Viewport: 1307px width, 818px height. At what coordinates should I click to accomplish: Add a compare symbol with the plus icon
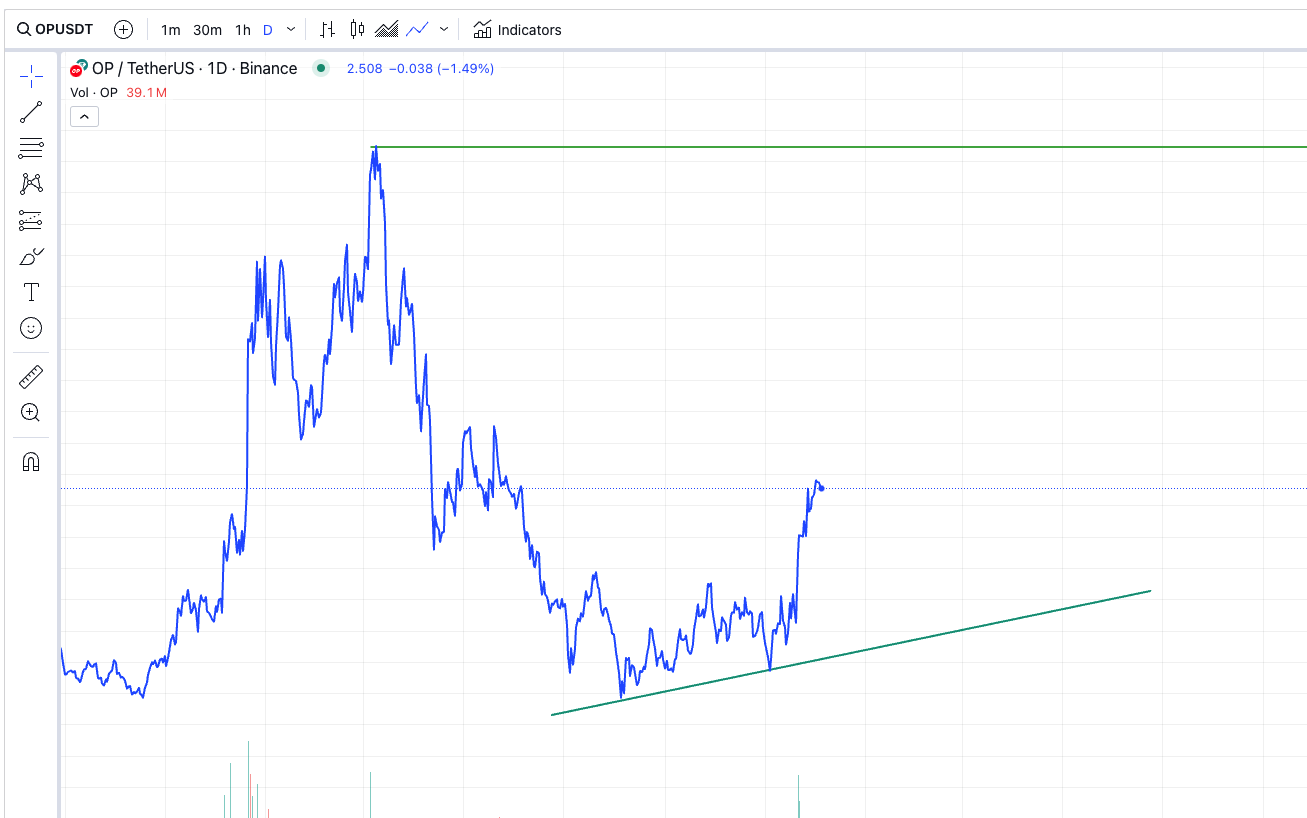(x=123, y=30)
